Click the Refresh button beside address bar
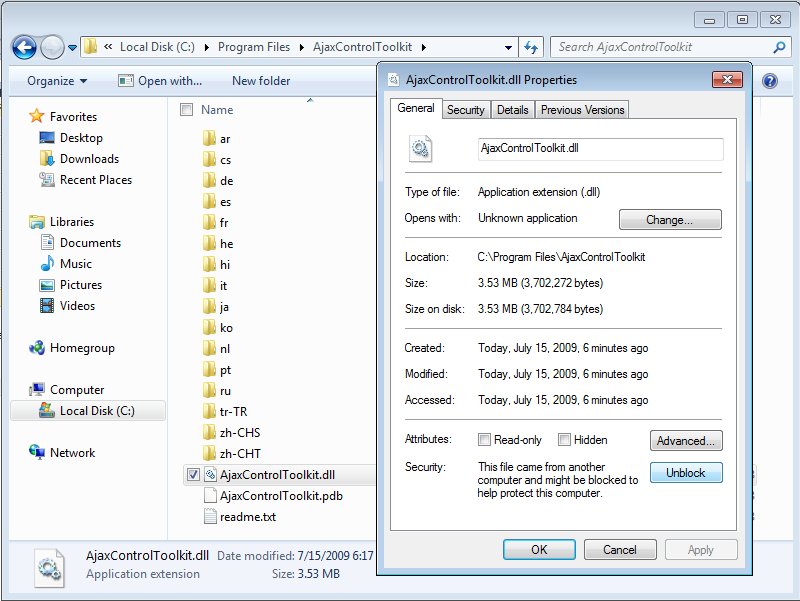Viewport: 800px width, 601px height. tap(531, 47)
